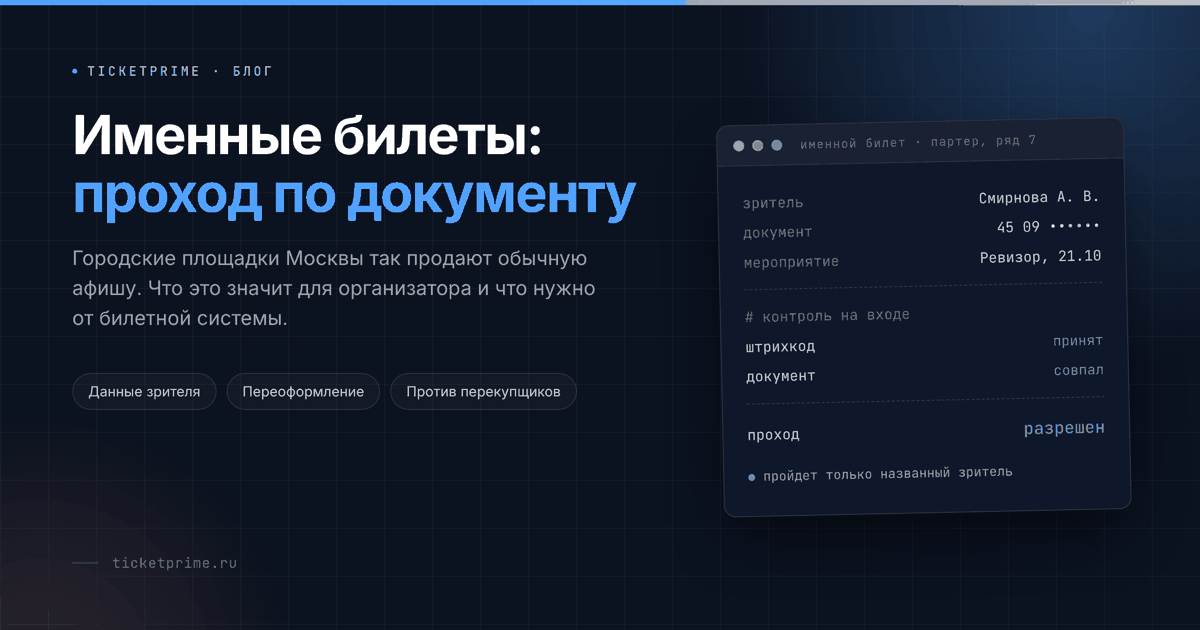Image resolution: width=1200 pixels, height=630 pixels.
Task: Click the second gray window dot on ticket card
Action: 758,146
